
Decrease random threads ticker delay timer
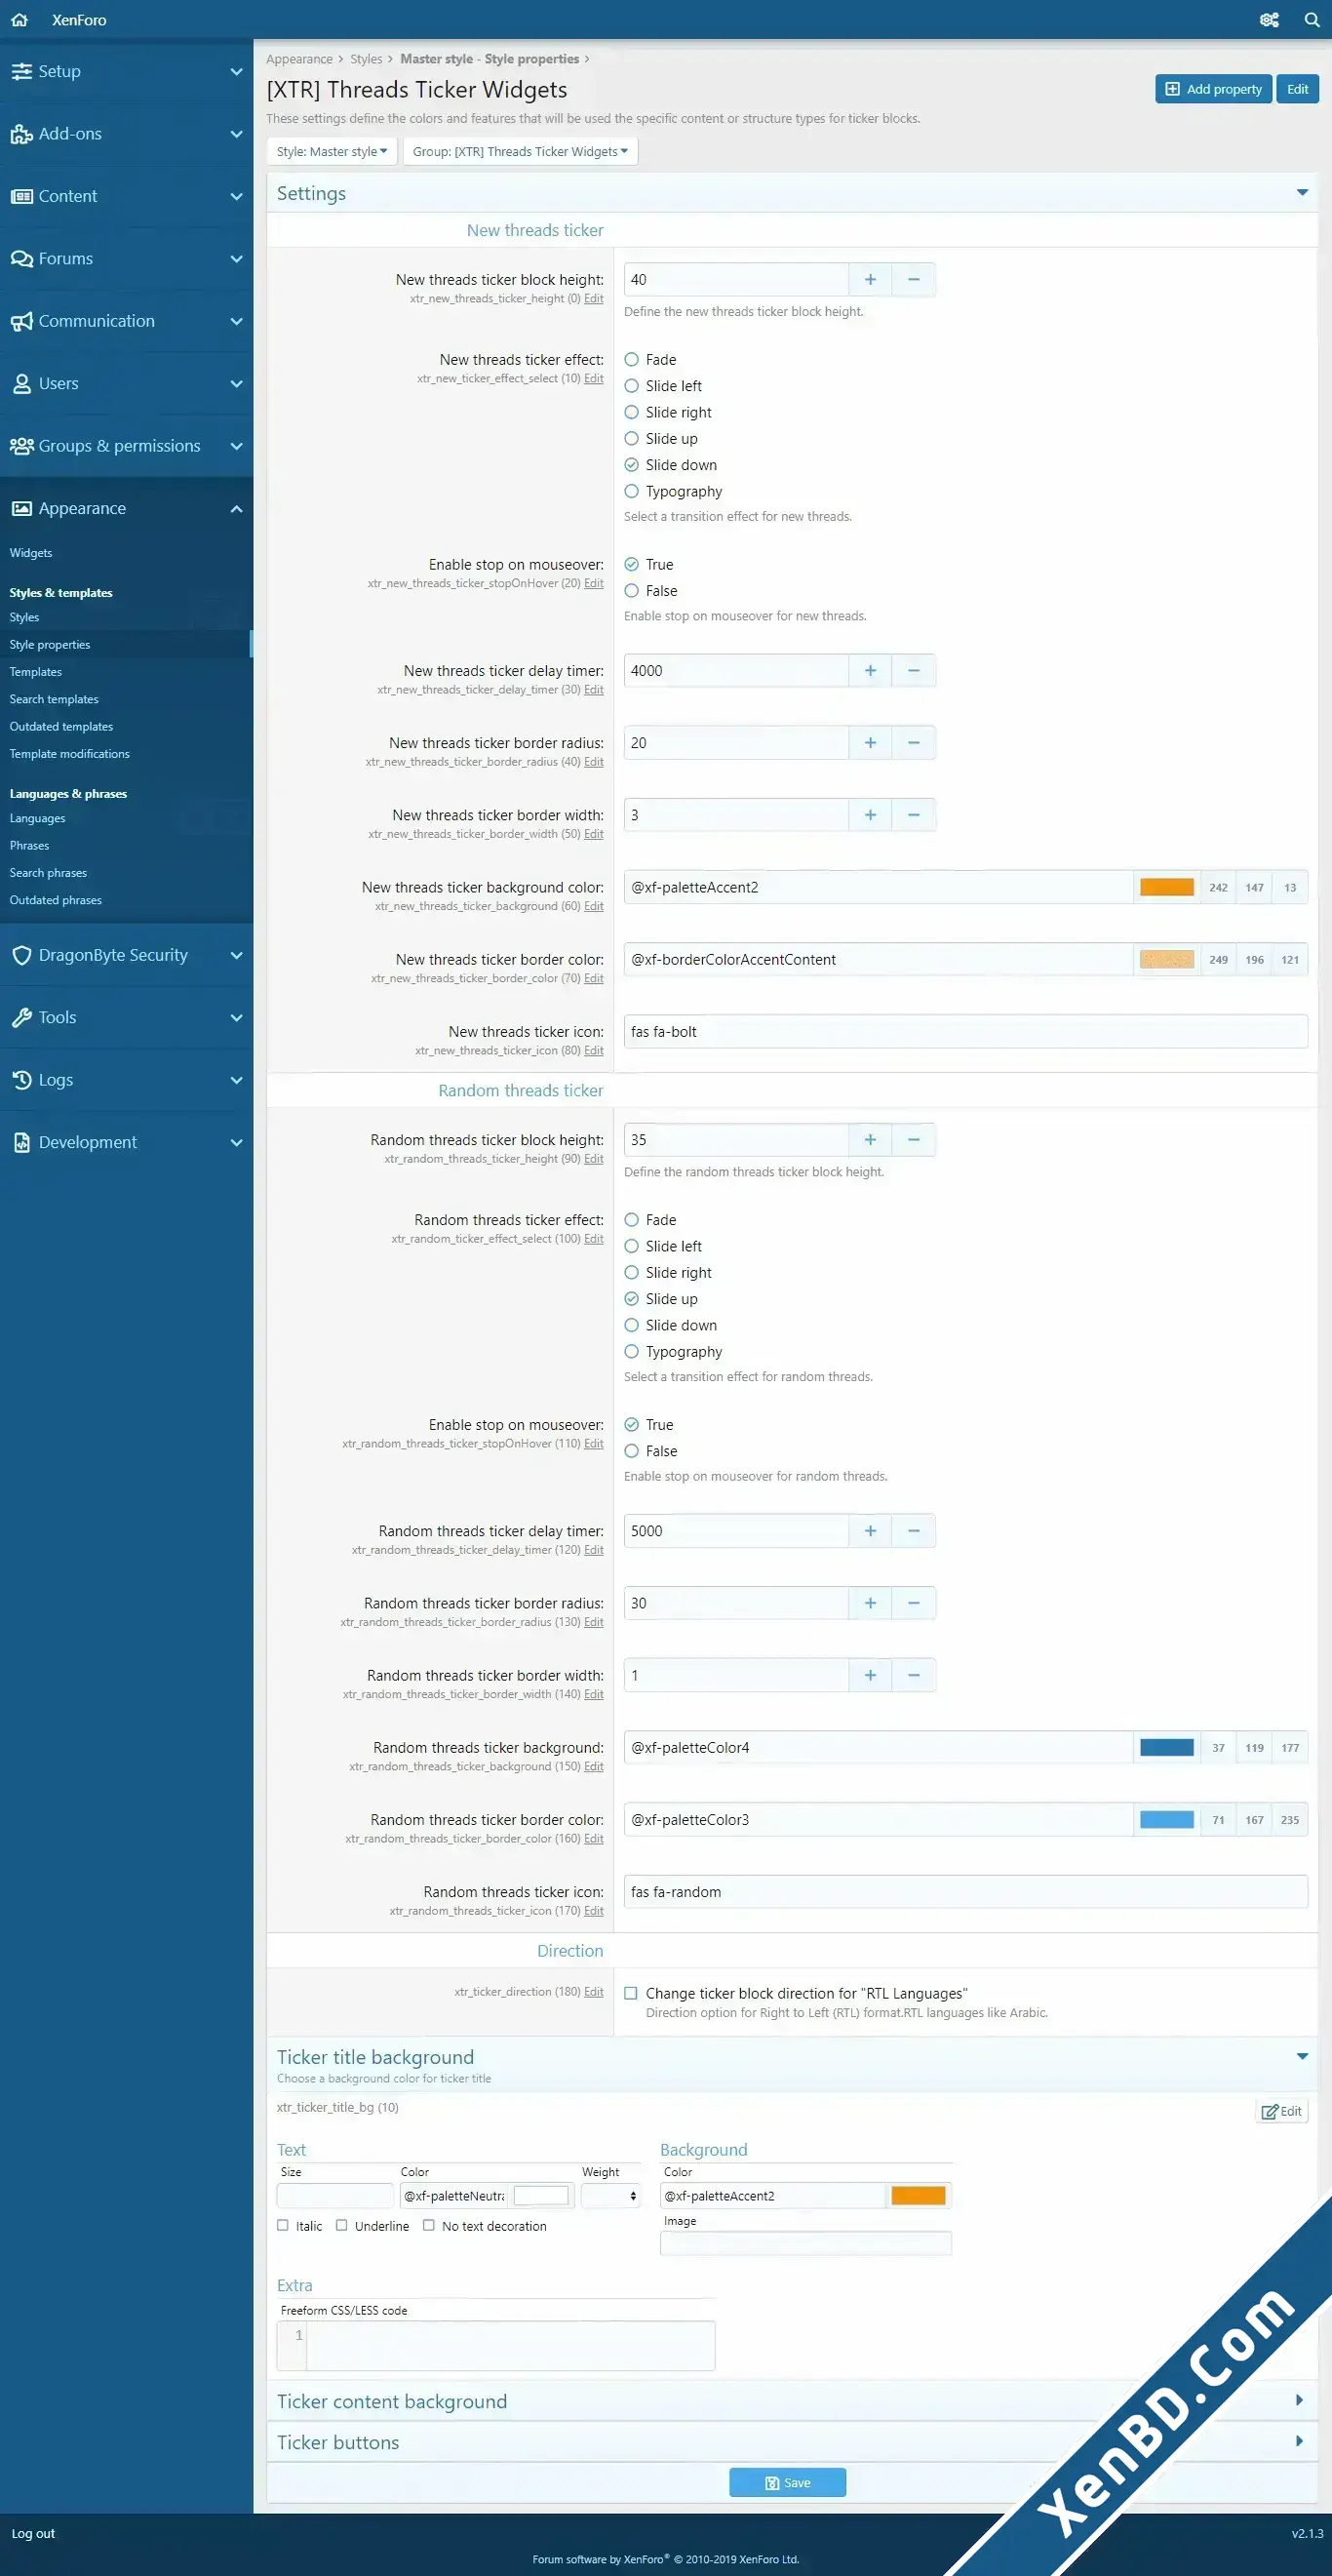(914, 1531)
